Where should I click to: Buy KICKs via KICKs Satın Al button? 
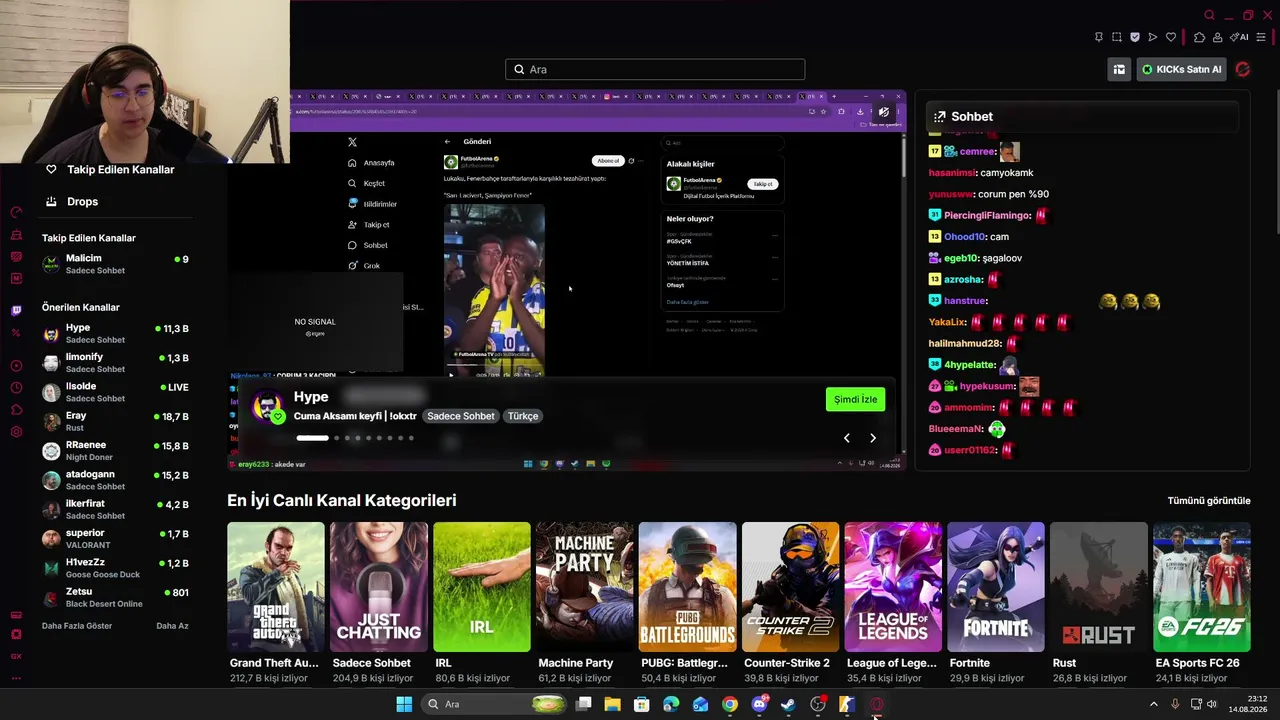1182,69
